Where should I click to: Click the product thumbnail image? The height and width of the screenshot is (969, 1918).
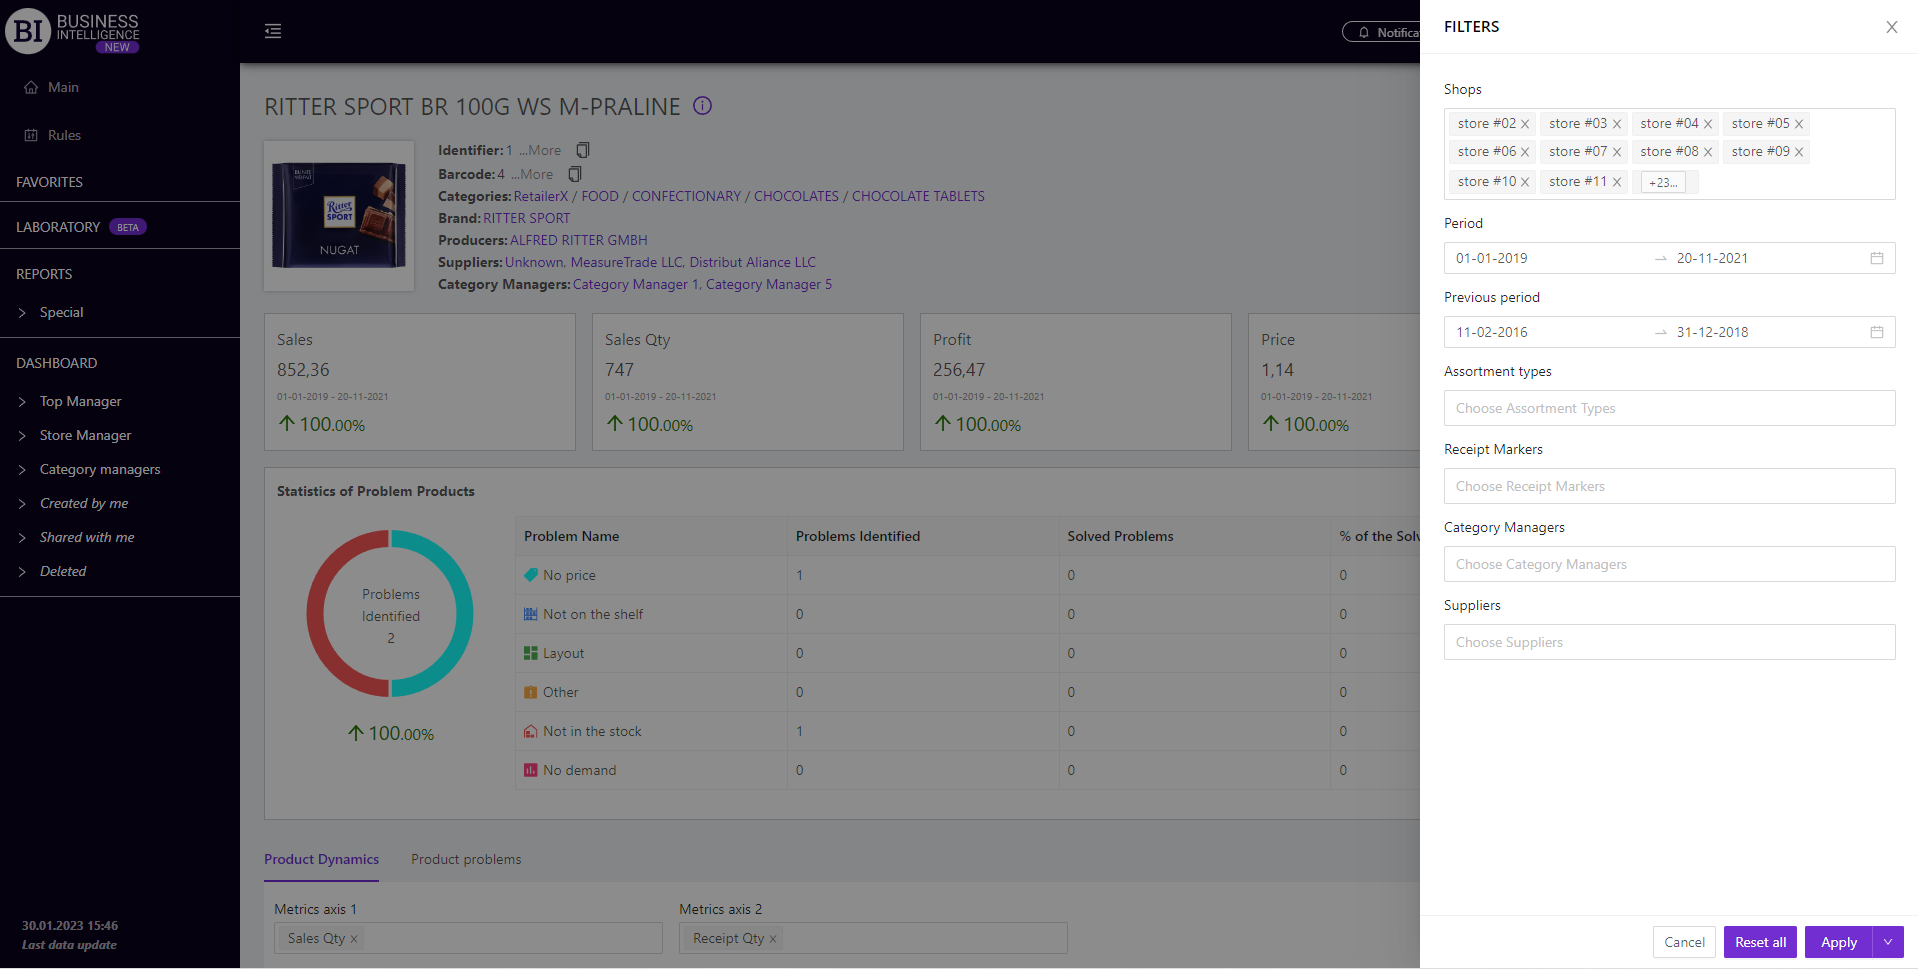[339, 216]
